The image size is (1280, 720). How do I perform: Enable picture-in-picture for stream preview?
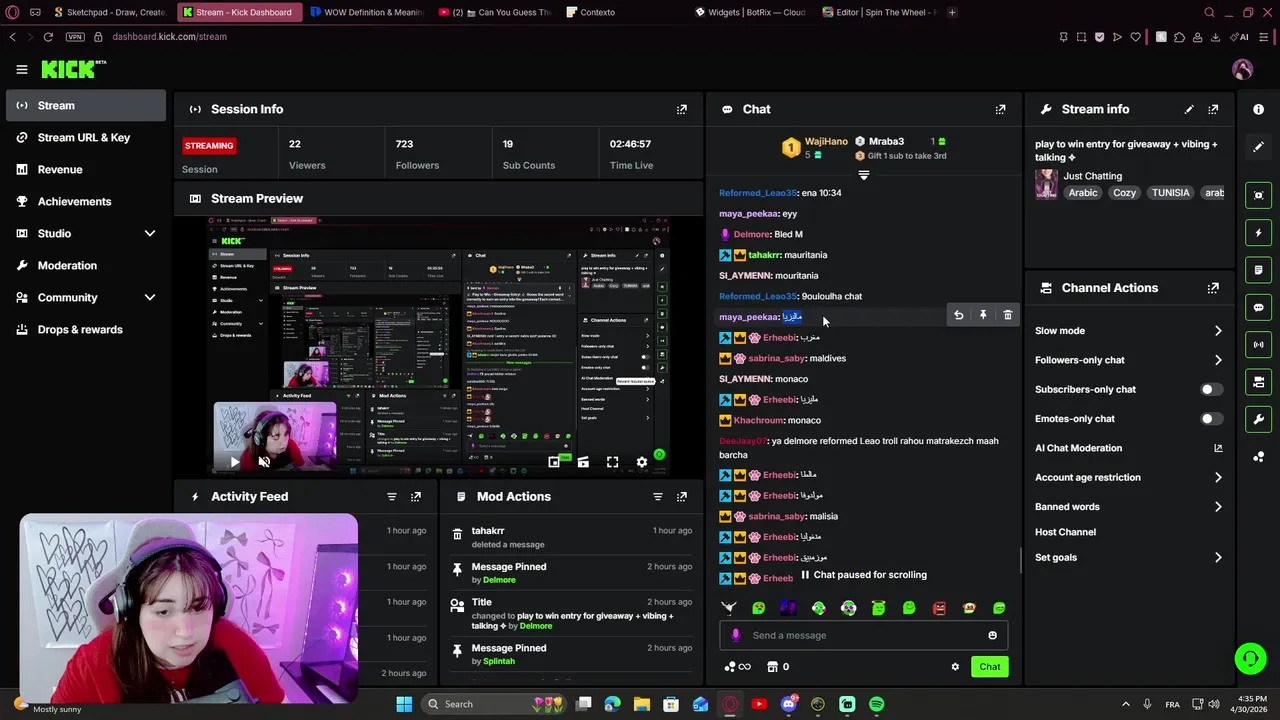[x=554, y=462]
